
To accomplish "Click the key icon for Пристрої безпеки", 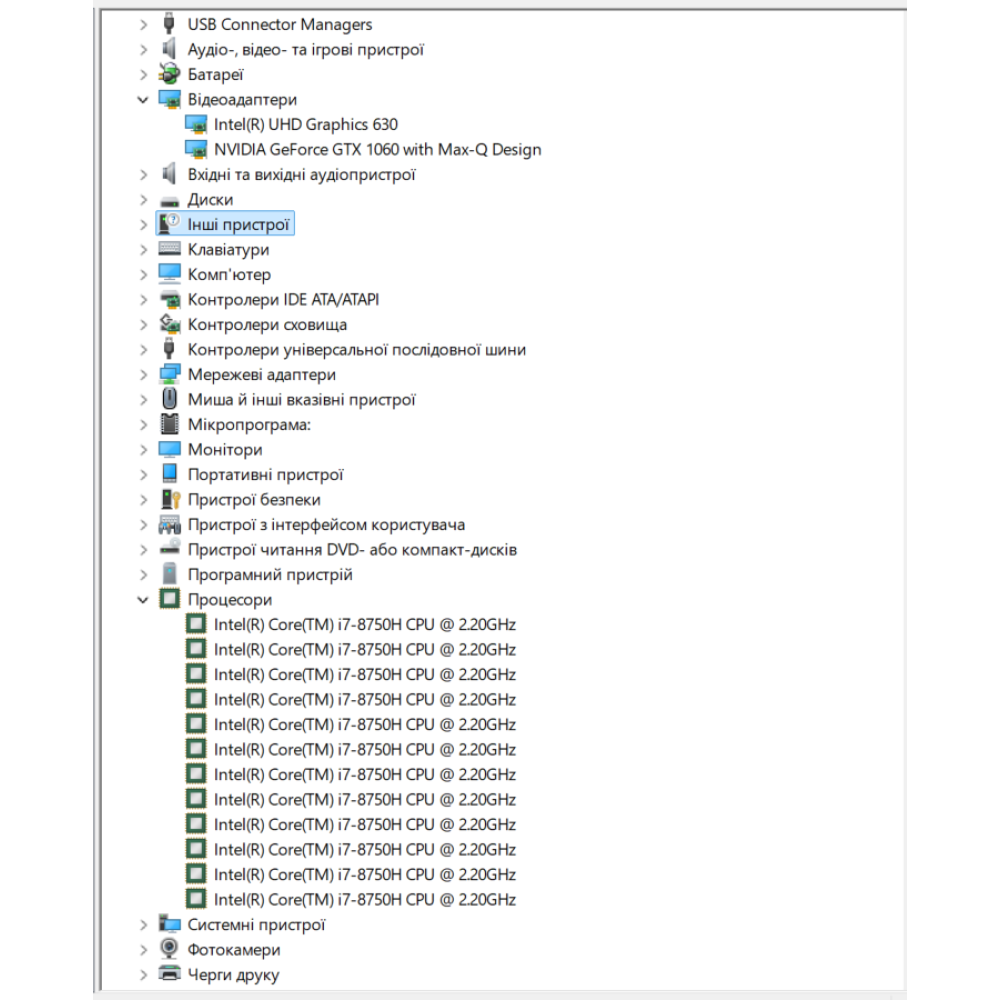I will point(170,499).
